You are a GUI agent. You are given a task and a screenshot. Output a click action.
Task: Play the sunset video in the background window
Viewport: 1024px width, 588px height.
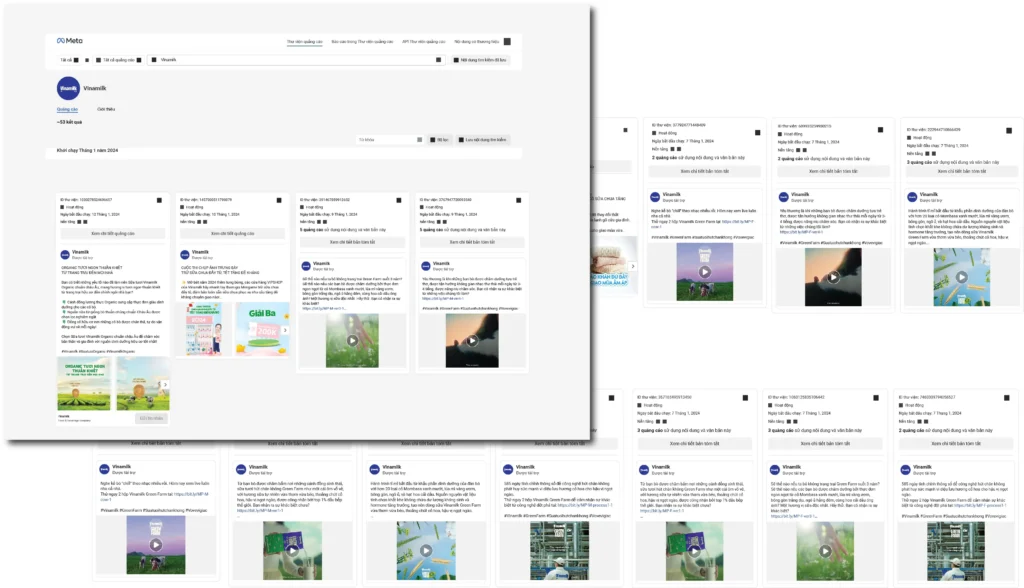click(833, 278)
